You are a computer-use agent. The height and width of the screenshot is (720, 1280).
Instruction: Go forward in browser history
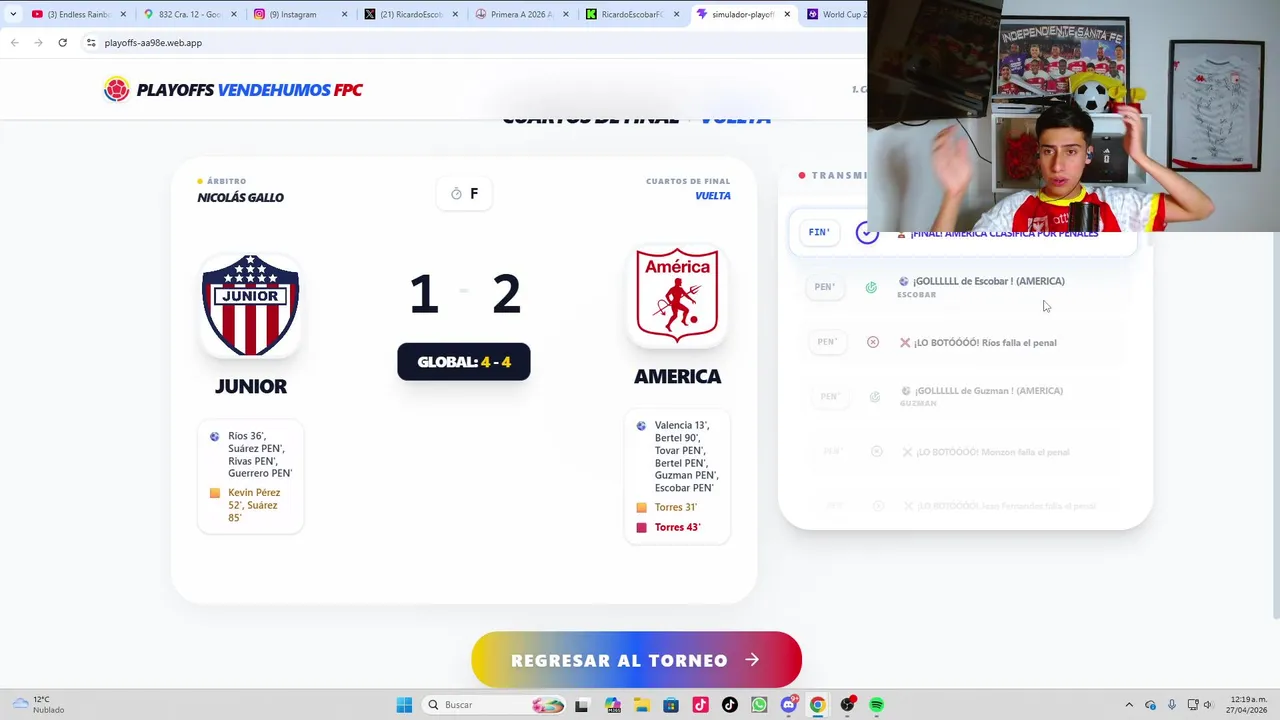pos(38,42)
